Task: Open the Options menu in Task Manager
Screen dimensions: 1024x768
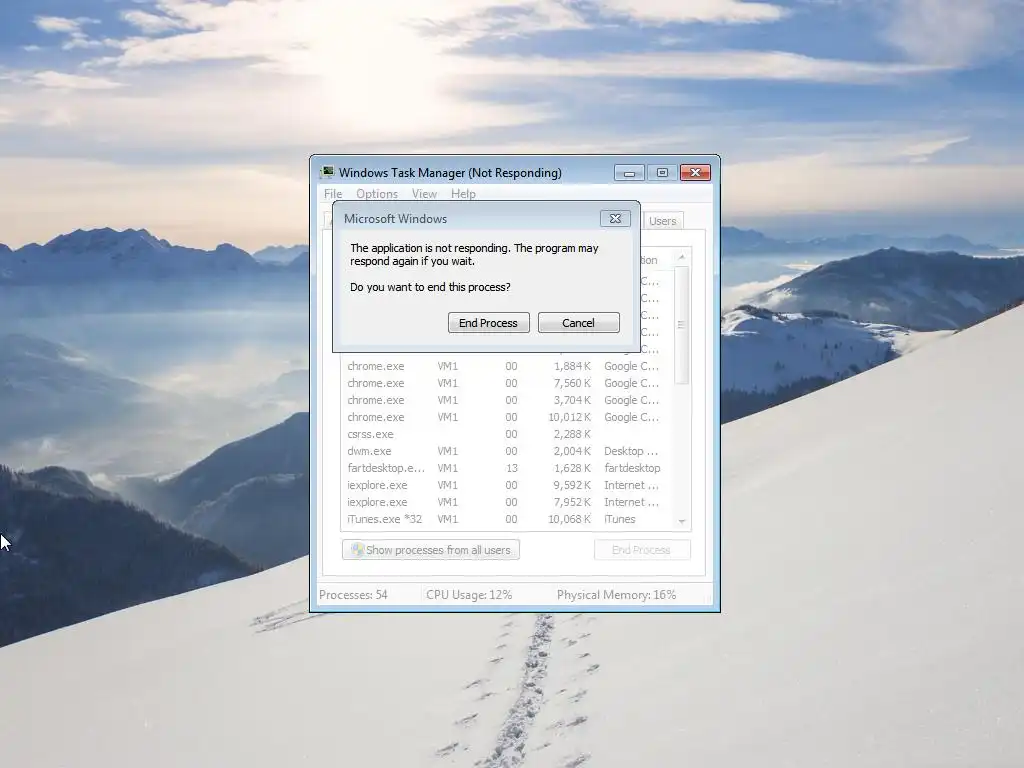Action: coord(377,194)
